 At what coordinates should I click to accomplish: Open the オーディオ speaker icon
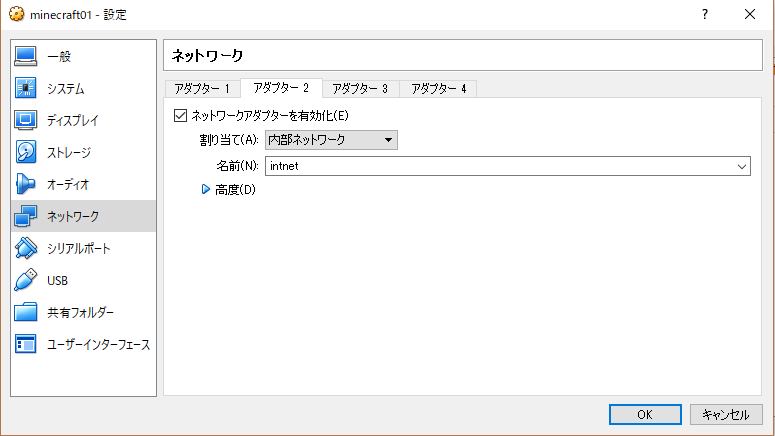(25, 184)
